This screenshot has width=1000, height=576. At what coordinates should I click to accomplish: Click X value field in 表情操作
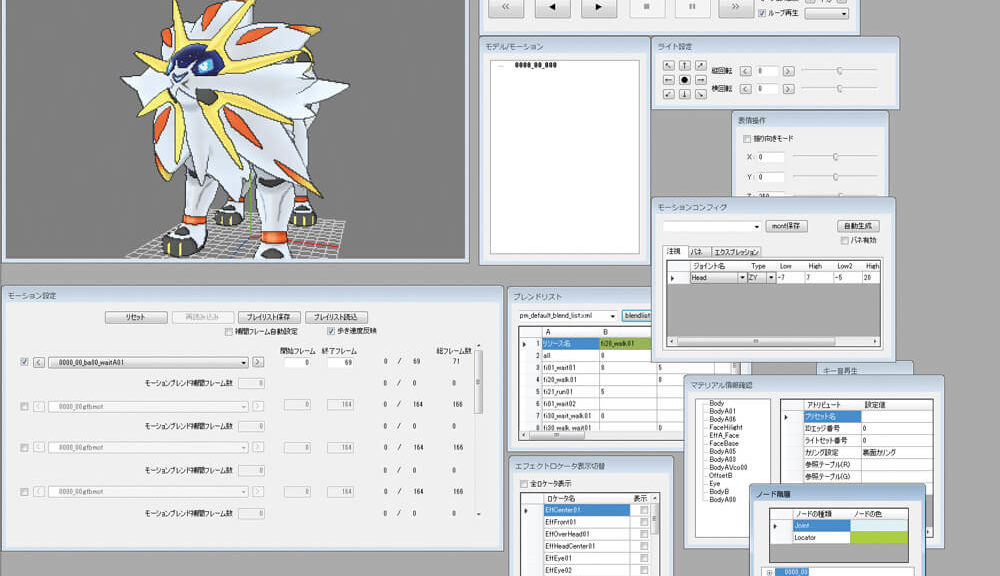770,157
